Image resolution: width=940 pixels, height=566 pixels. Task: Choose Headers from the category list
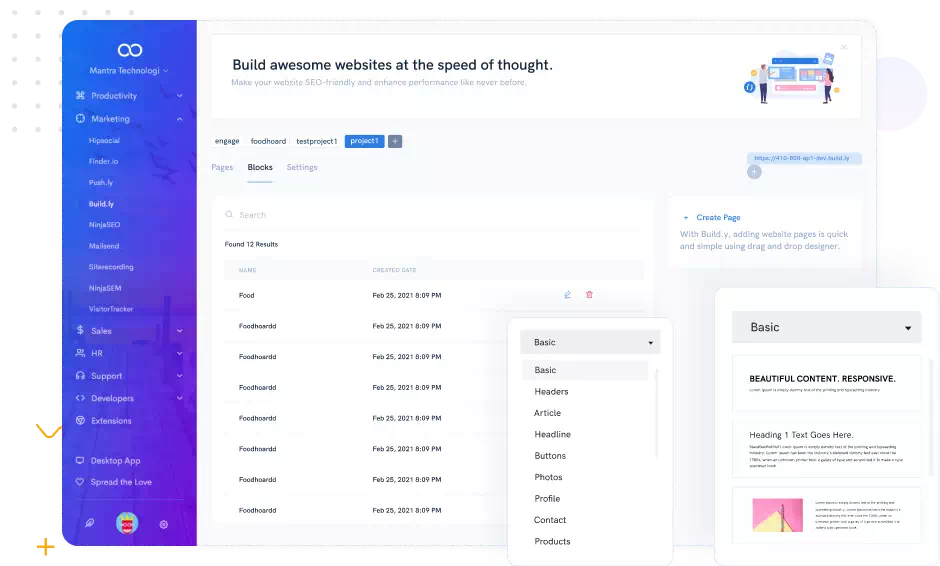(552, 392)
